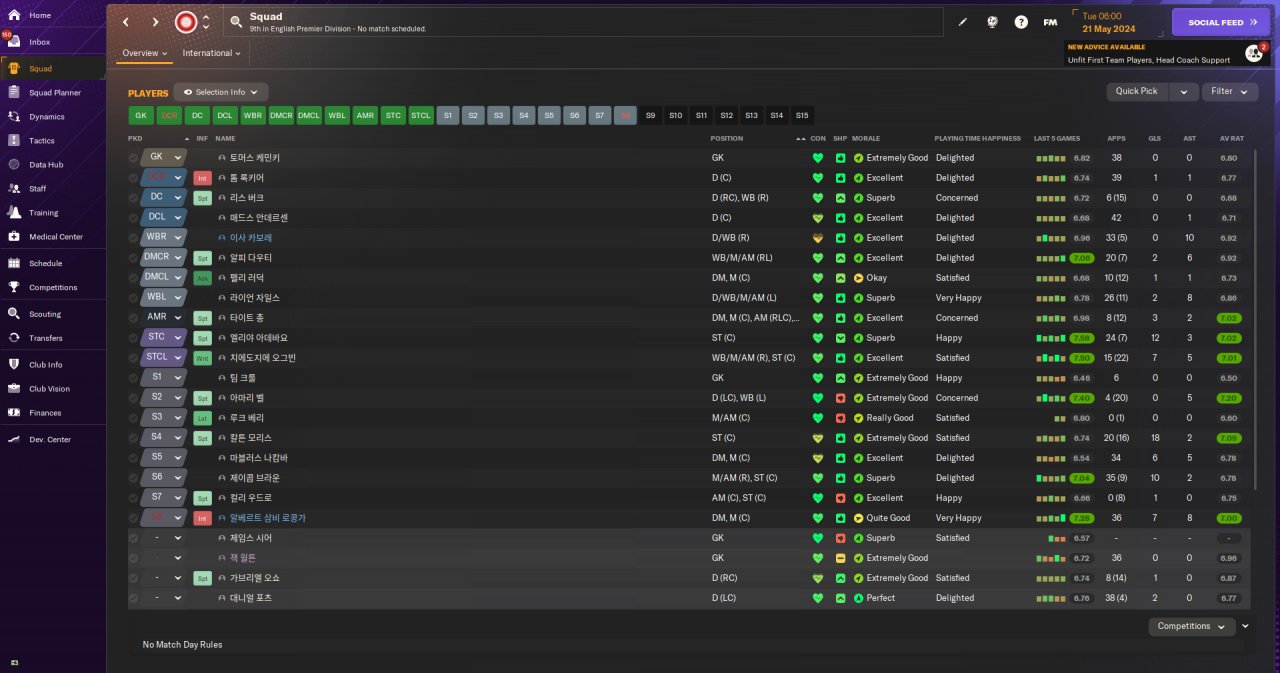
Task: Open the Tactics sidebar icon
Action: 14,141
